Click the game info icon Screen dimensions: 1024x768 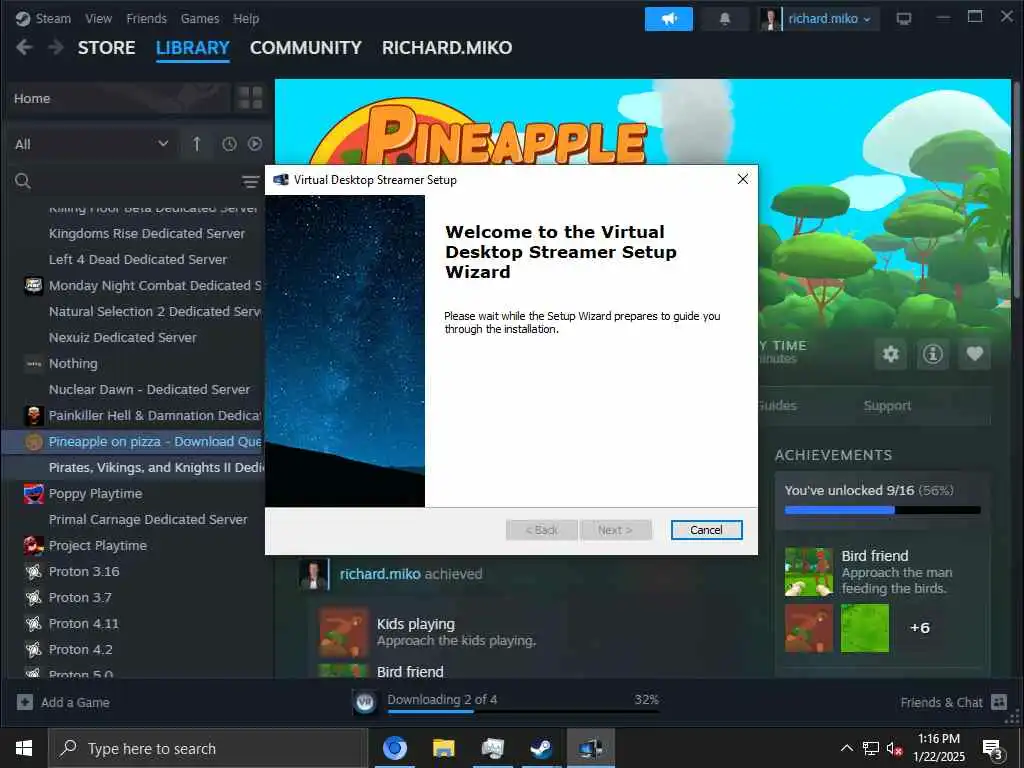point(932,354)
